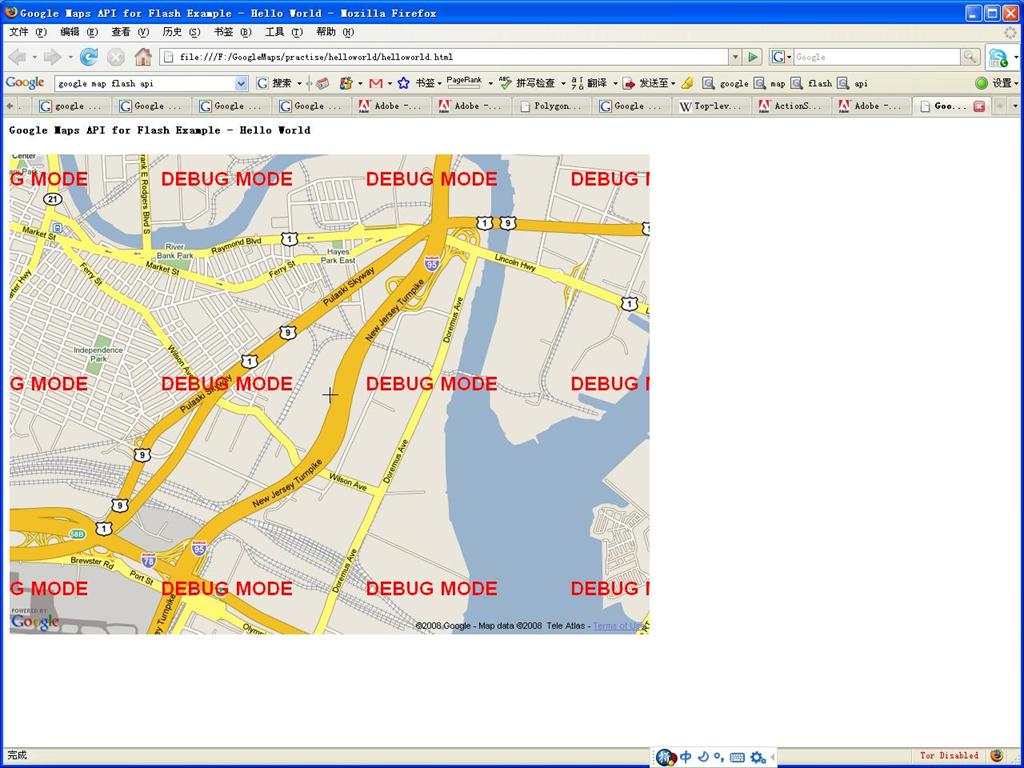Click the address bar URL field
Viewport: 1024px width, 768px height.
tap(444, 57)
